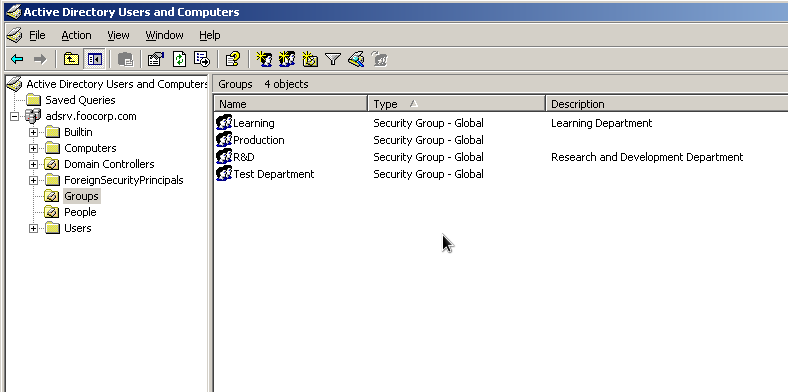Create new organizational unit toolbar icon
Screen dimensions: 788x392
(x=310, y=59)
